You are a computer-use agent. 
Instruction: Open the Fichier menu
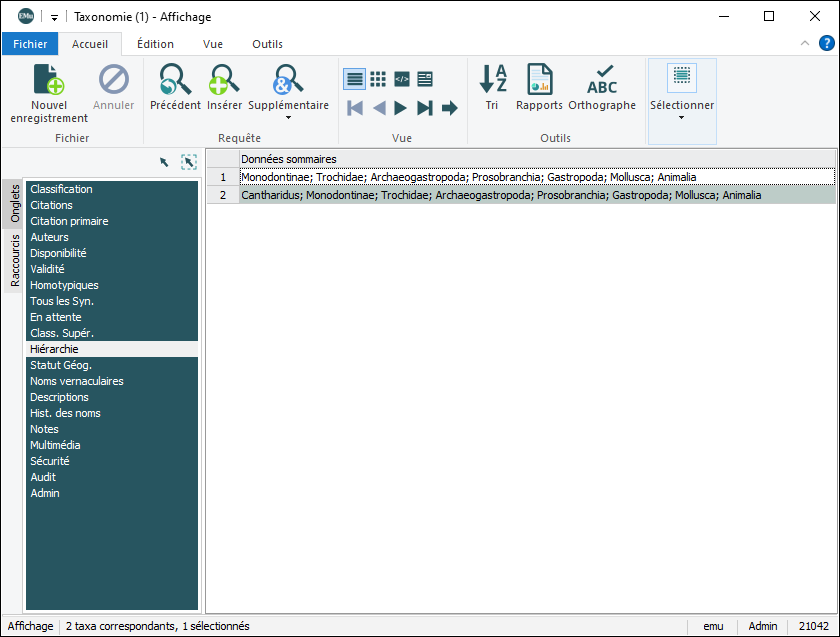[30, 44]
